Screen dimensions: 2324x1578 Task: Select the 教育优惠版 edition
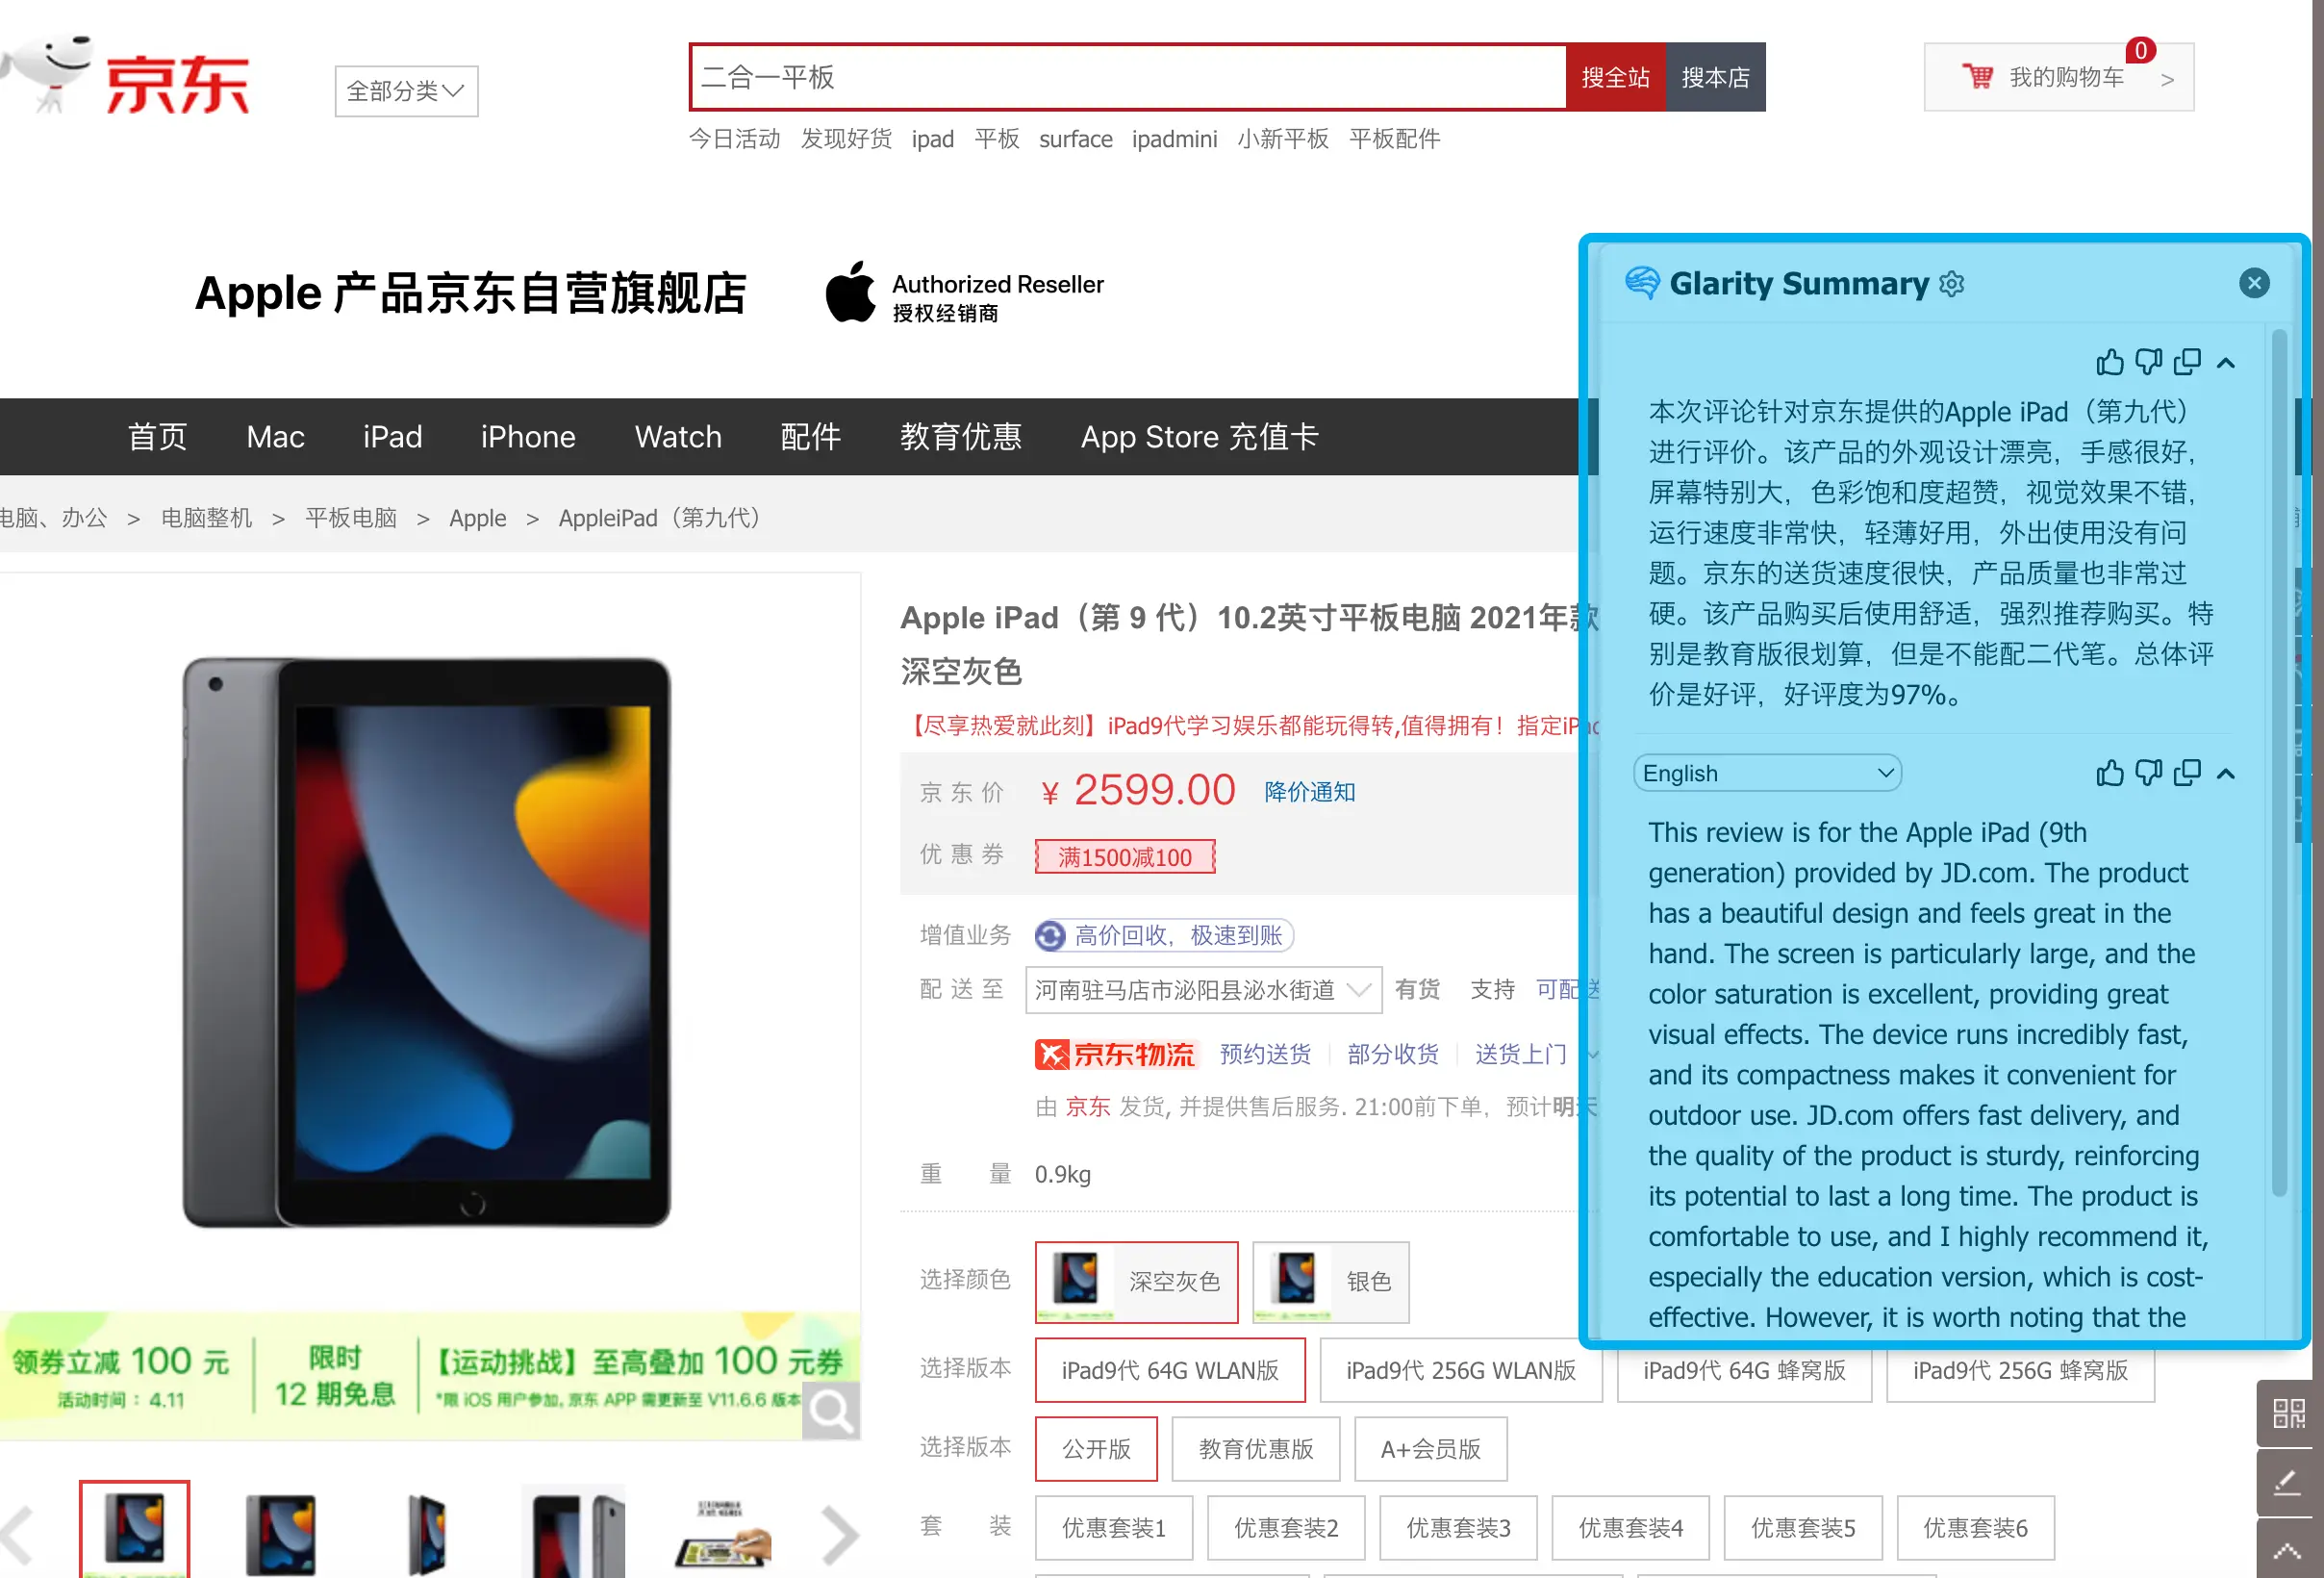click(1256, 1449)
